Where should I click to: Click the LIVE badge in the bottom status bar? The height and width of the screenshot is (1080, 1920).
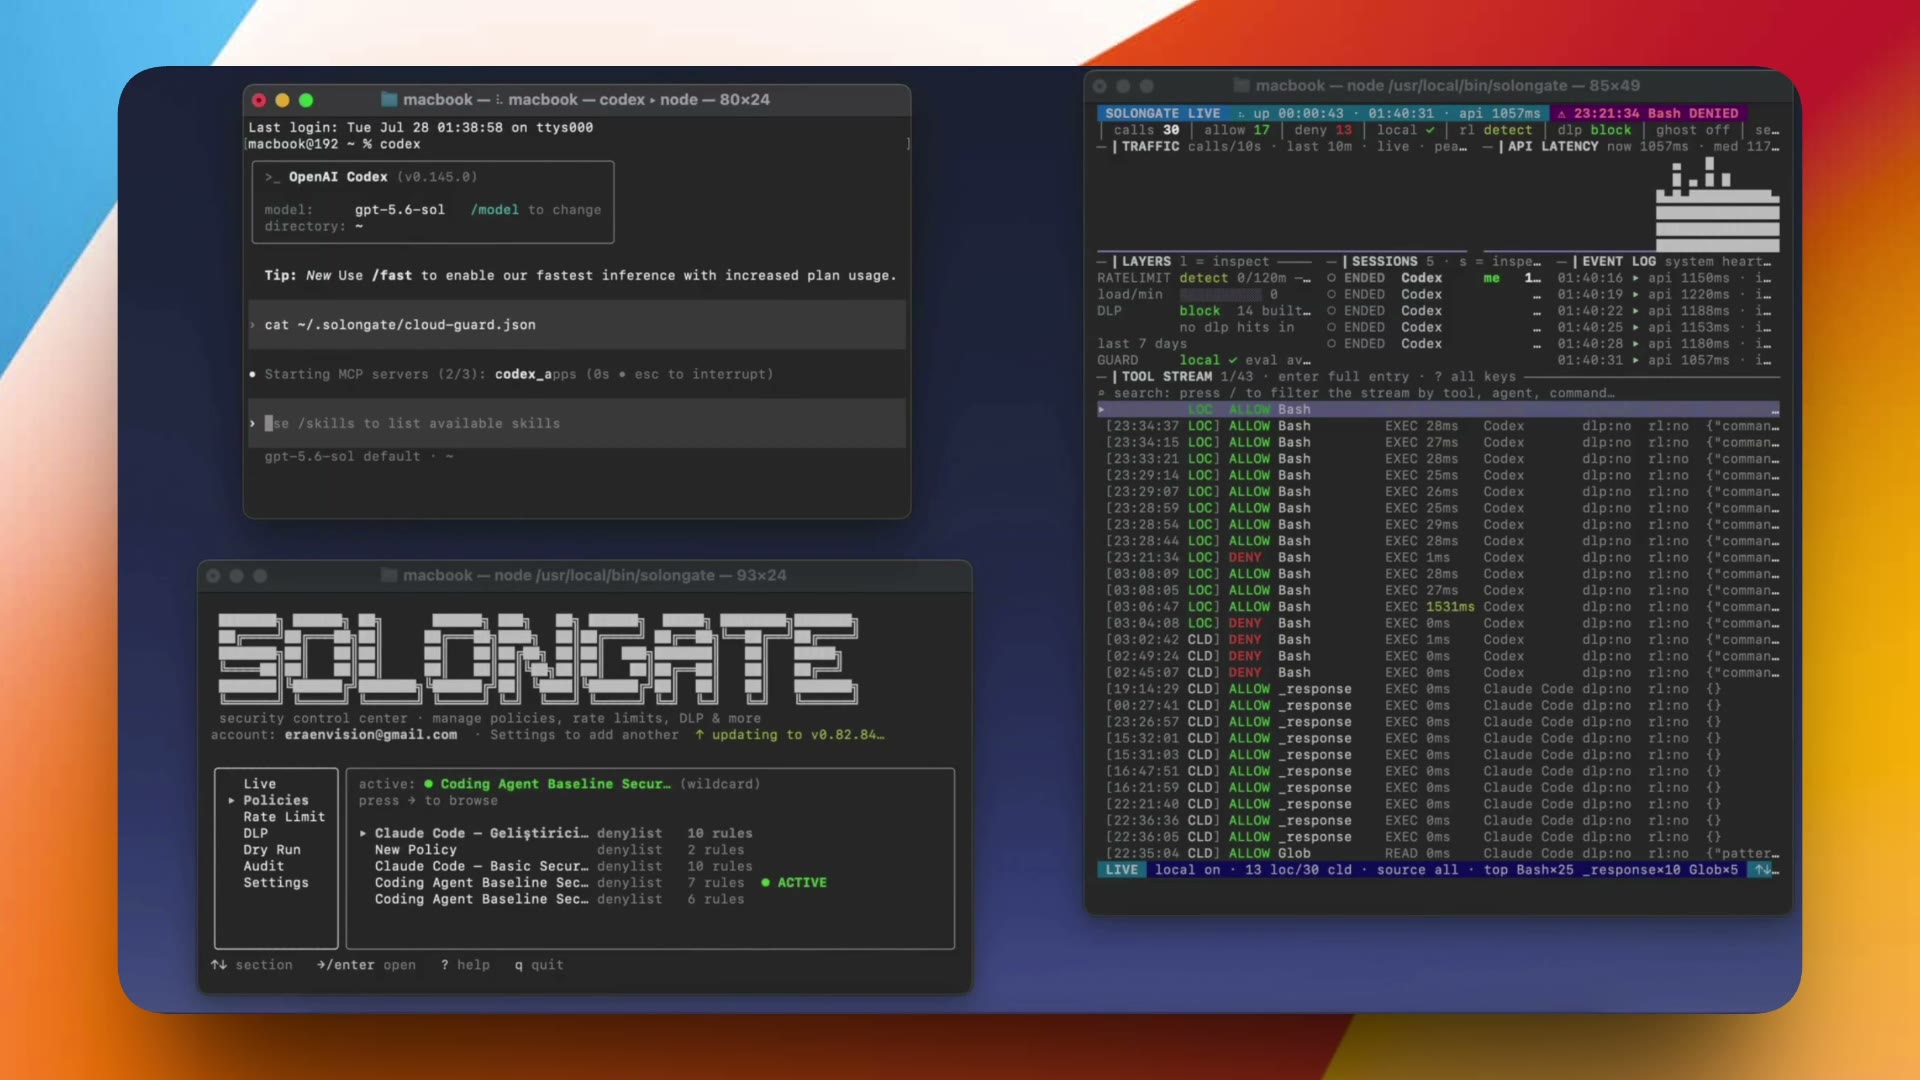[x=1121, y=870]
